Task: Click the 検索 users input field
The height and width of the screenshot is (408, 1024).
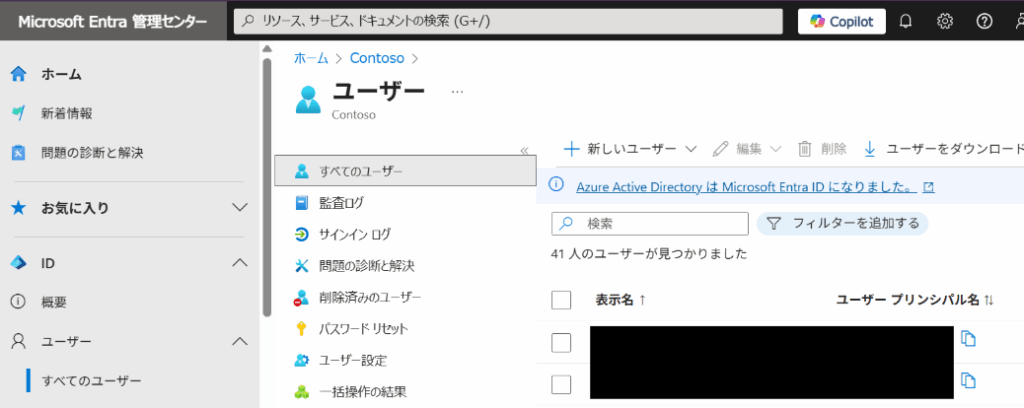Action: pos(650,223)
